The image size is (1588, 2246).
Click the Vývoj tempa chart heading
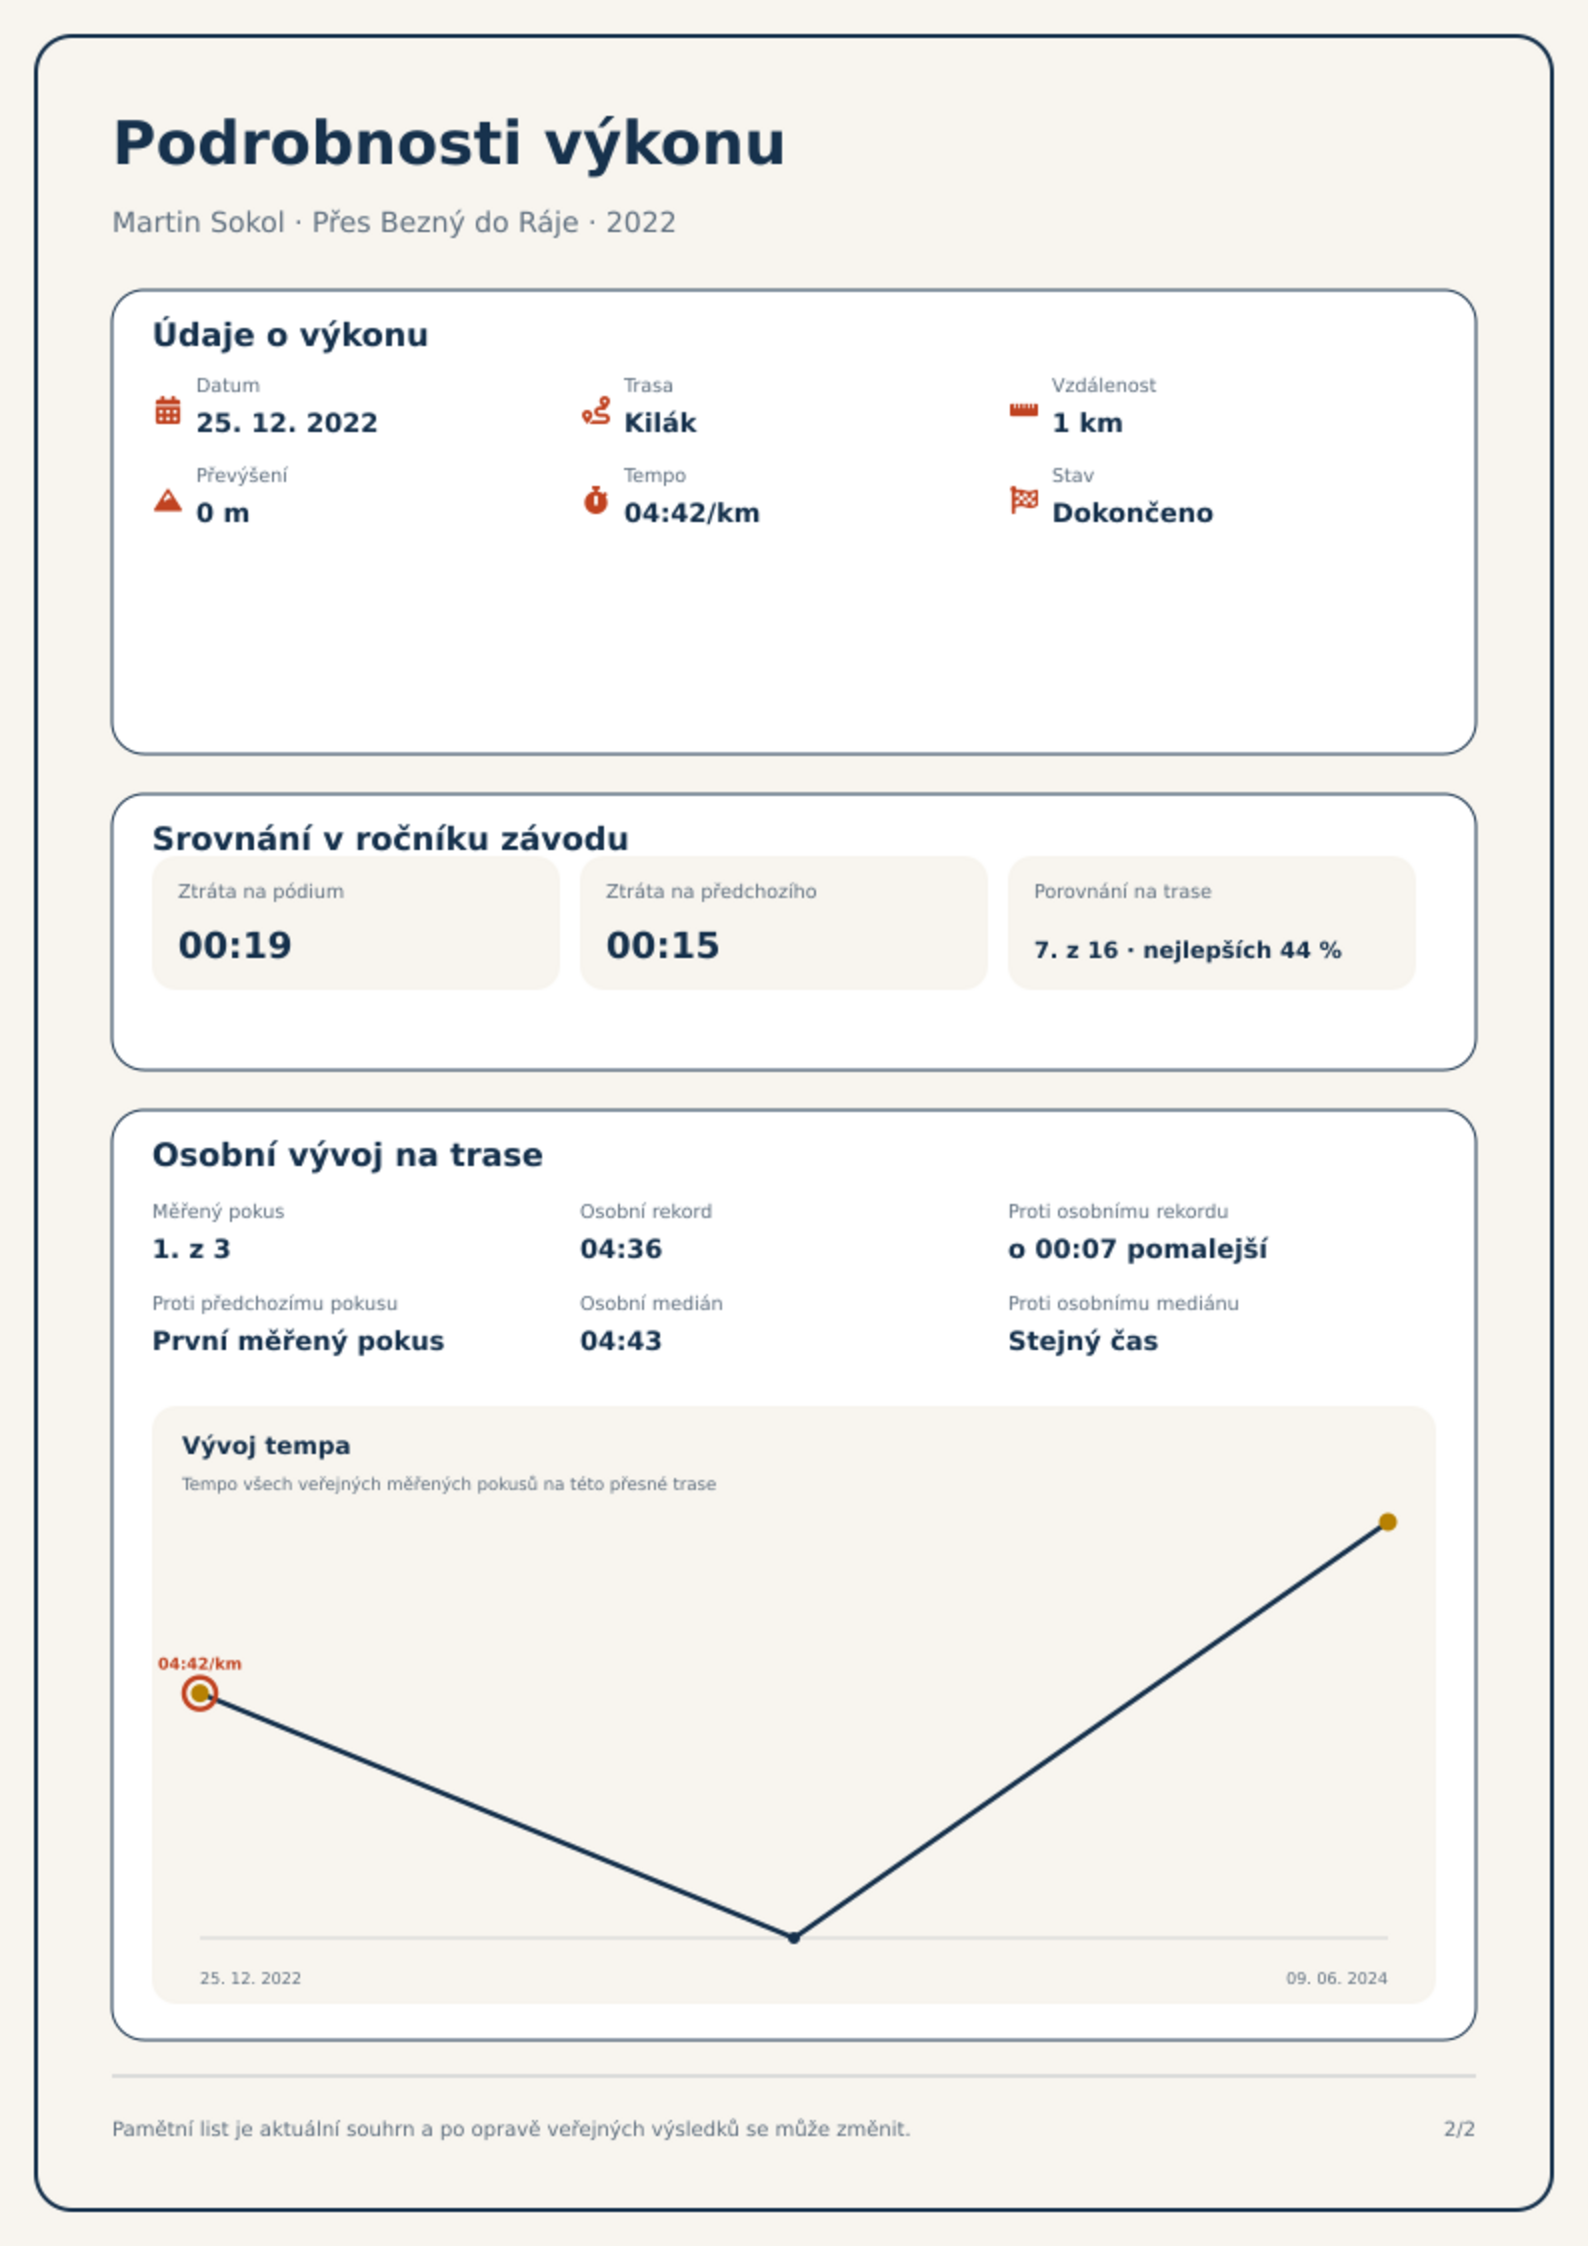pos(266,1445)
